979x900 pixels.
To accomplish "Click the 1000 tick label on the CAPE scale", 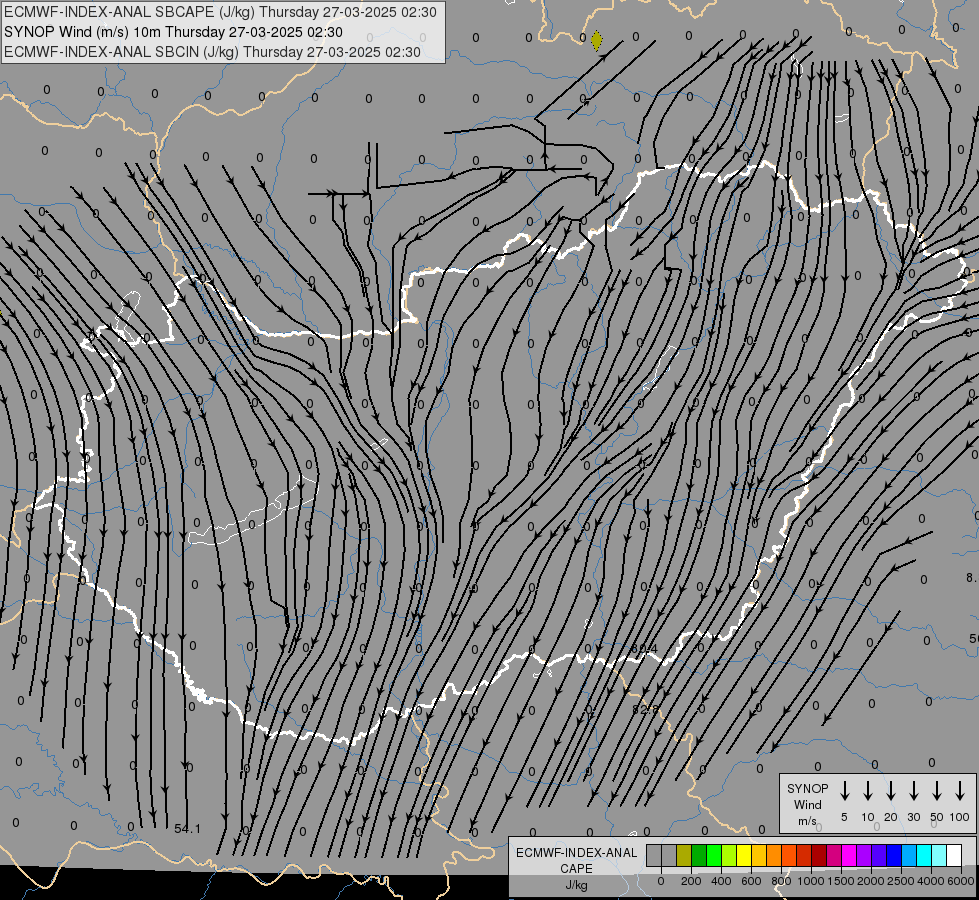I will pos(810,881).
